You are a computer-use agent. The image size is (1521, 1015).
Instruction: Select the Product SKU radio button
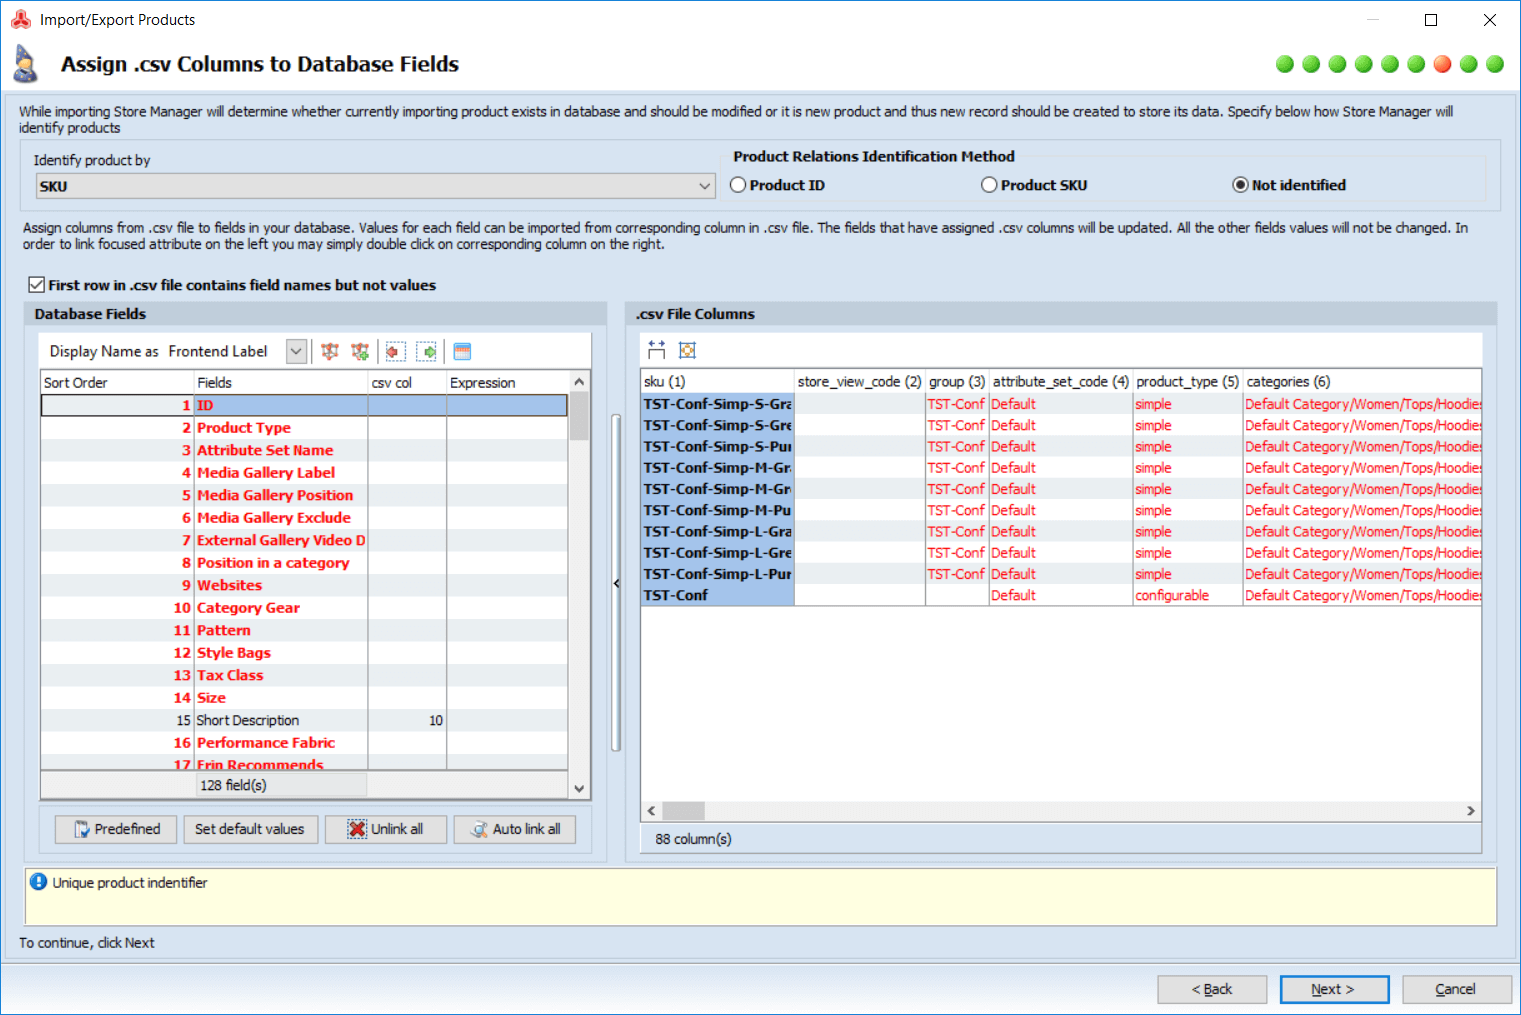(x=989, y=185)
